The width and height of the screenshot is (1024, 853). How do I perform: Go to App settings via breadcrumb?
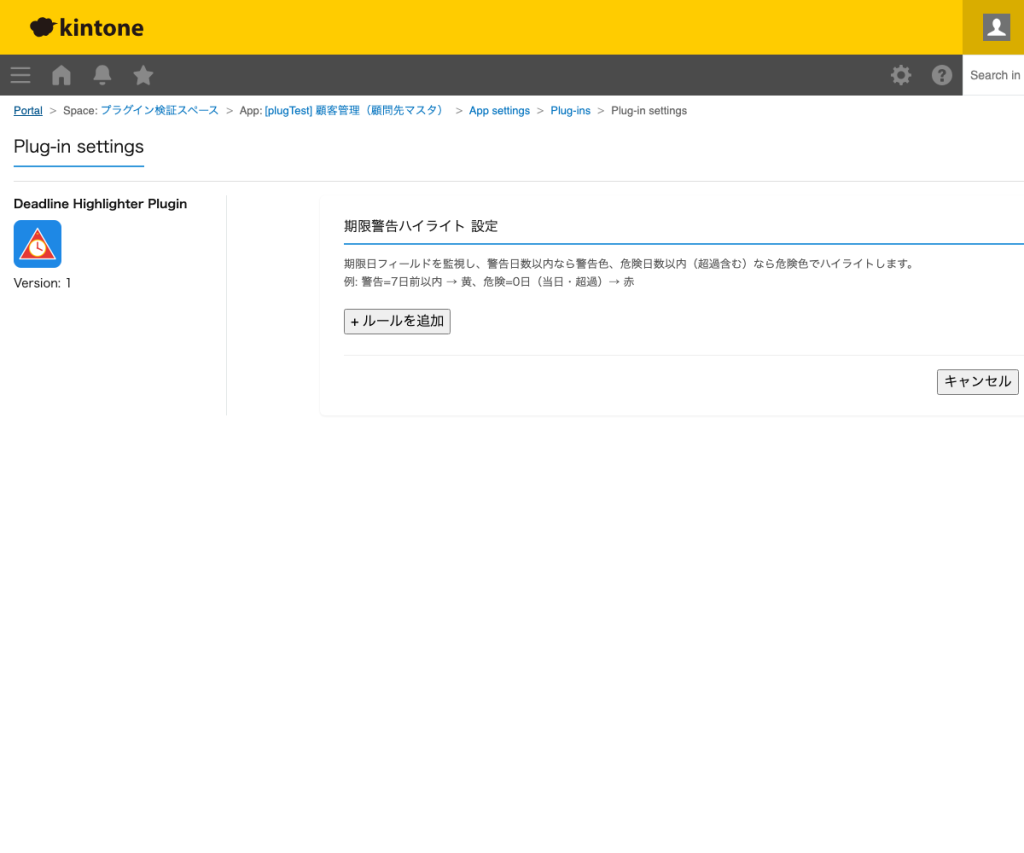click(x=499, y=110)
